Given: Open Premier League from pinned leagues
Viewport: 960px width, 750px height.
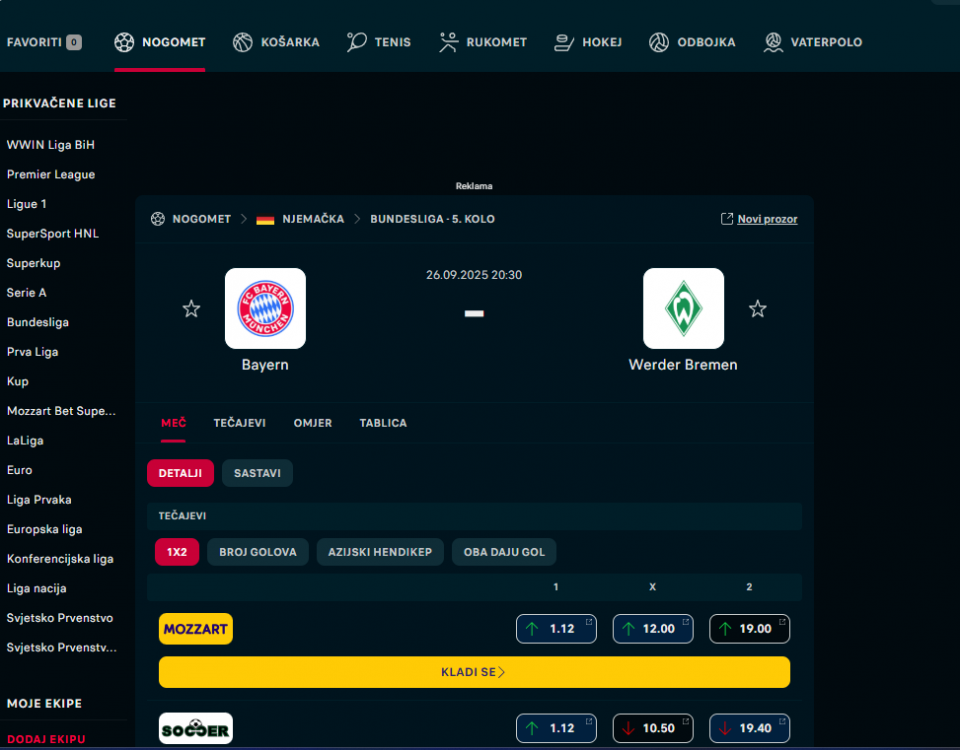Looking at the screenshot, I should coord(51,174).
